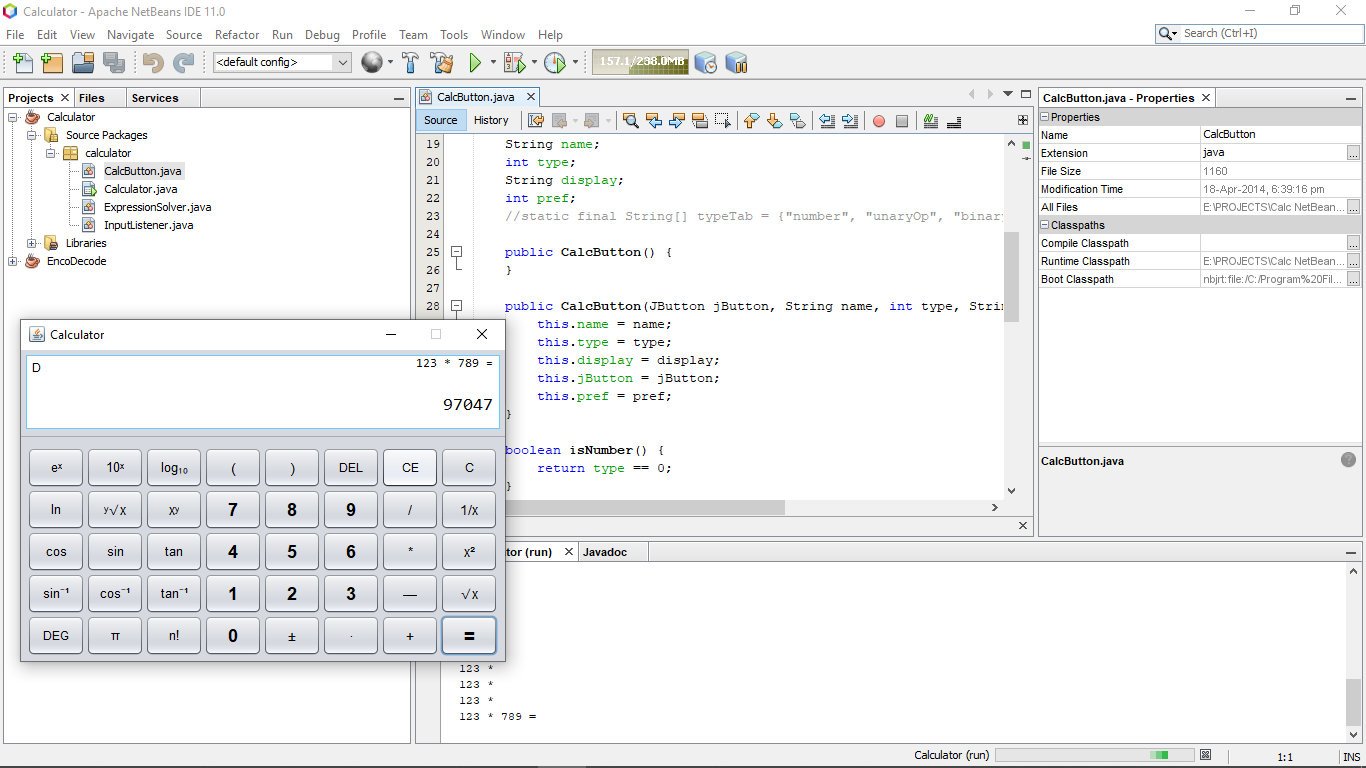
Task: Click the profiler snapshot clock icon
Action: pos(706,63)
